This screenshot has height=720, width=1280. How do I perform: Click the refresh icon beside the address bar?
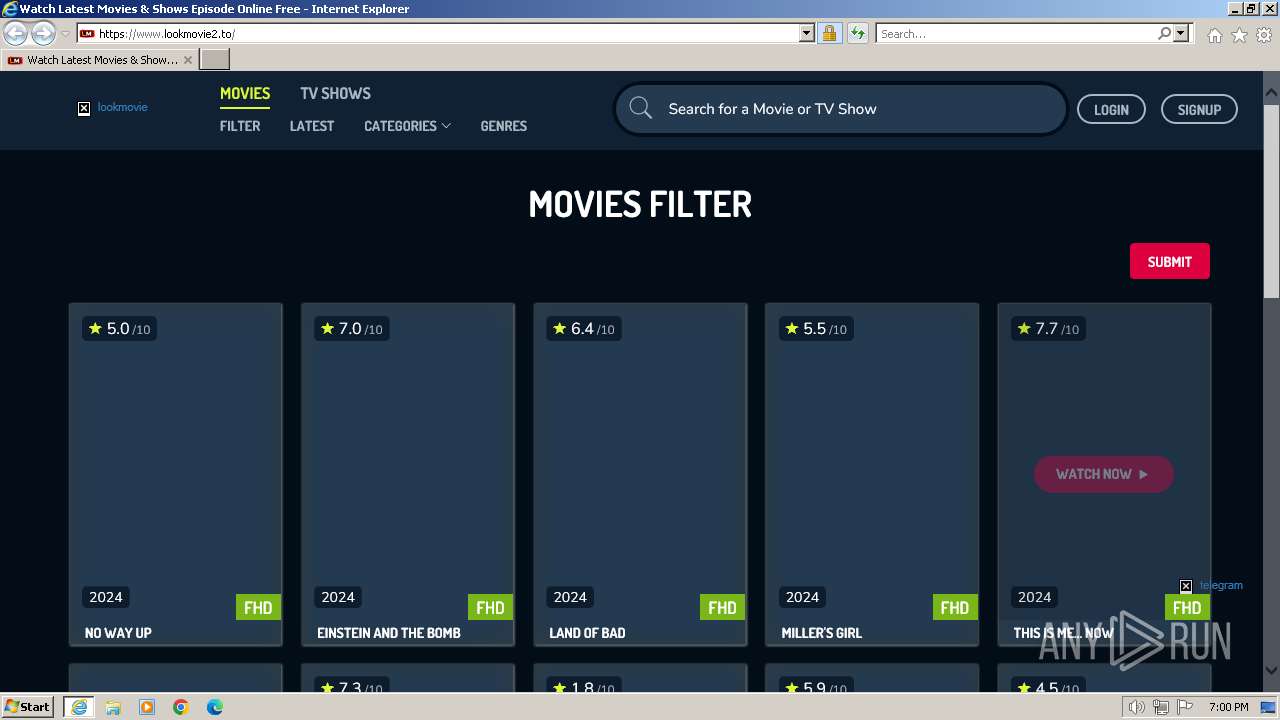point(857,33)
